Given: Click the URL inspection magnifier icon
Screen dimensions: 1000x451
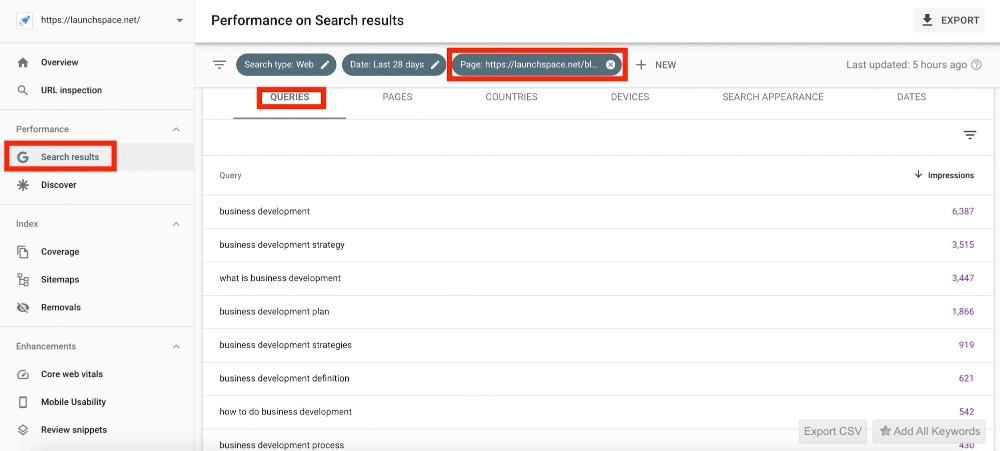Looking at the screenshot, I should point(23,91).
